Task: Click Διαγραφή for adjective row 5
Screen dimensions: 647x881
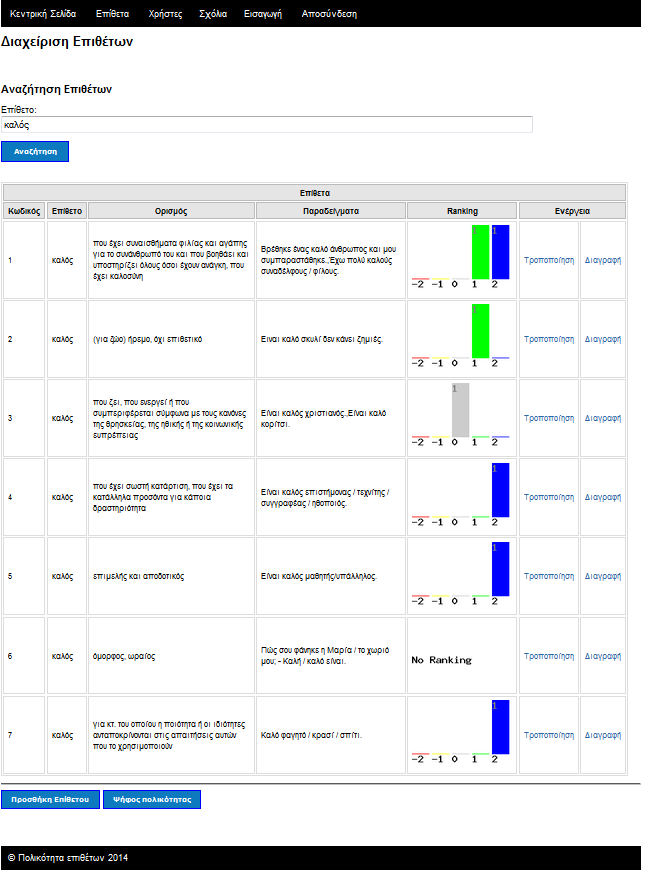Action: click(x=603, y=576)
